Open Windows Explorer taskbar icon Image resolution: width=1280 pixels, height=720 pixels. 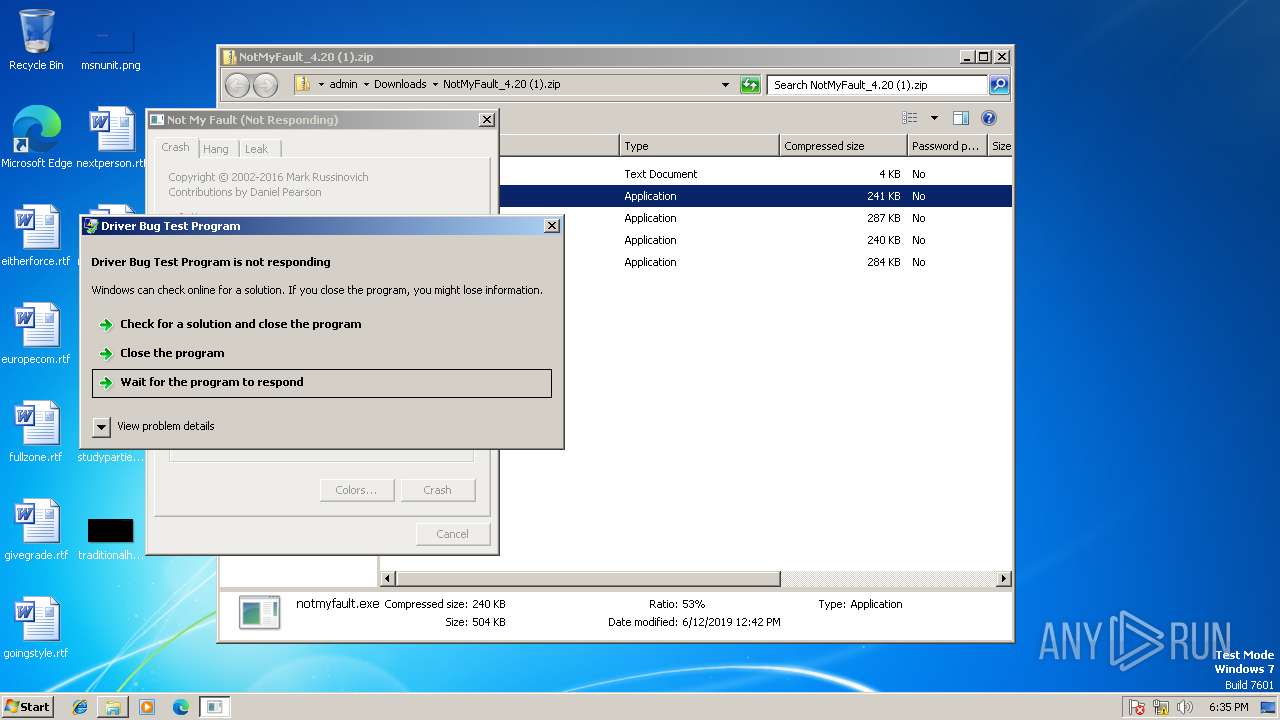[x=113, y=707]
